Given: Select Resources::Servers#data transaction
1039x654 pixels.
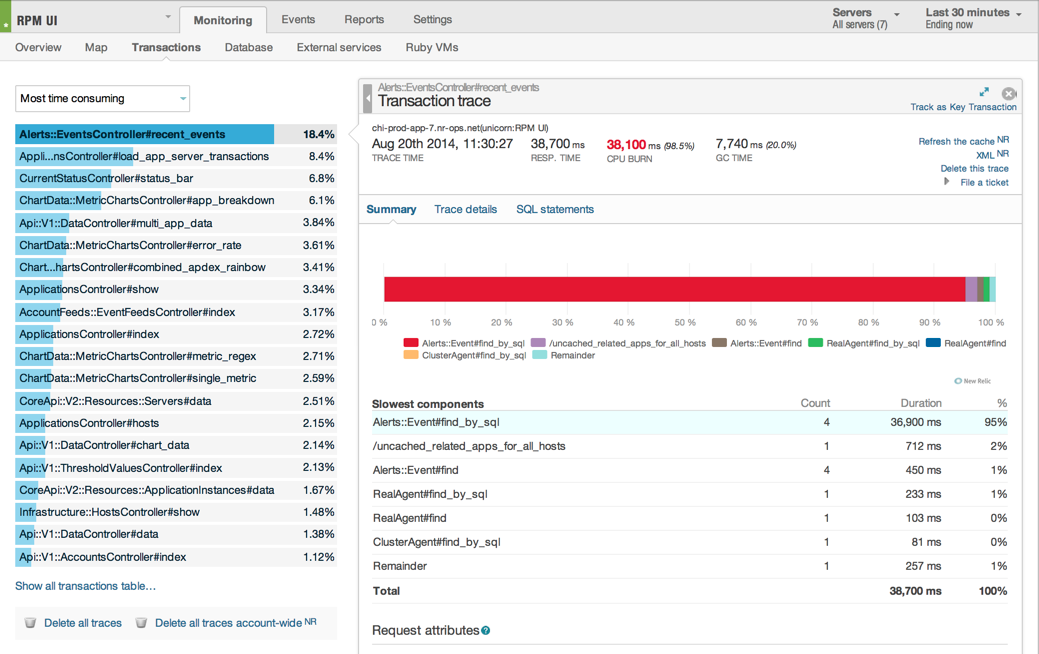Looking at the screenshot, I should [176, 401].
